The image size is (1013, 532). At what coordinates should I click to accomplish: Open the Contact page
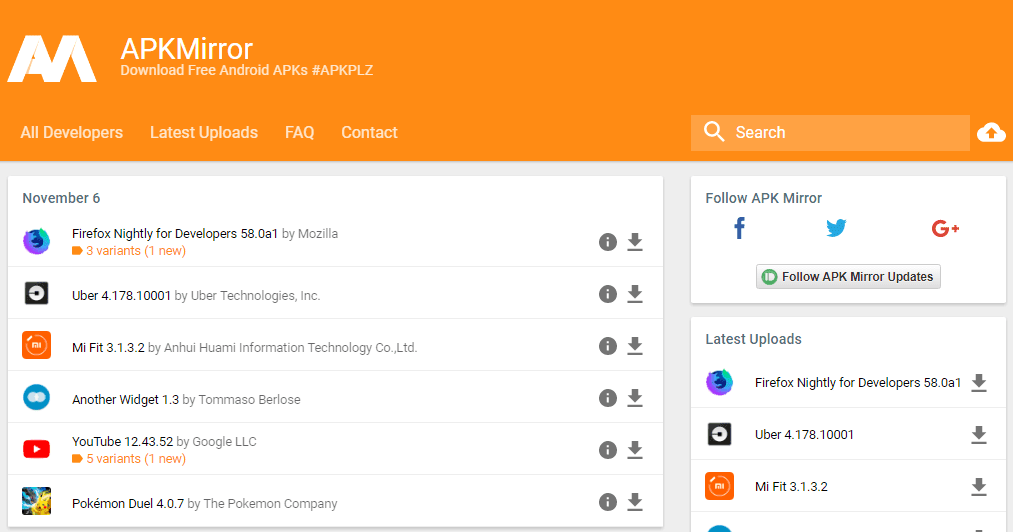[370, 133]
